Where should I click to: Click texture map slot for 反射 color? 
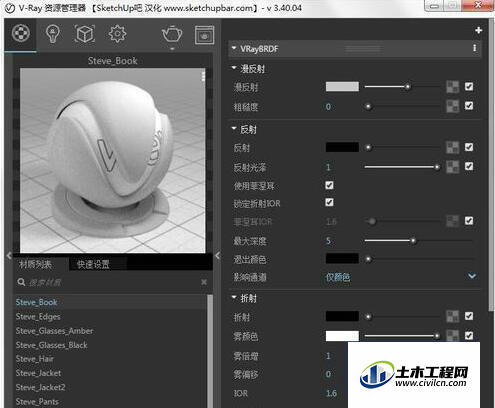tap(452, 147)
